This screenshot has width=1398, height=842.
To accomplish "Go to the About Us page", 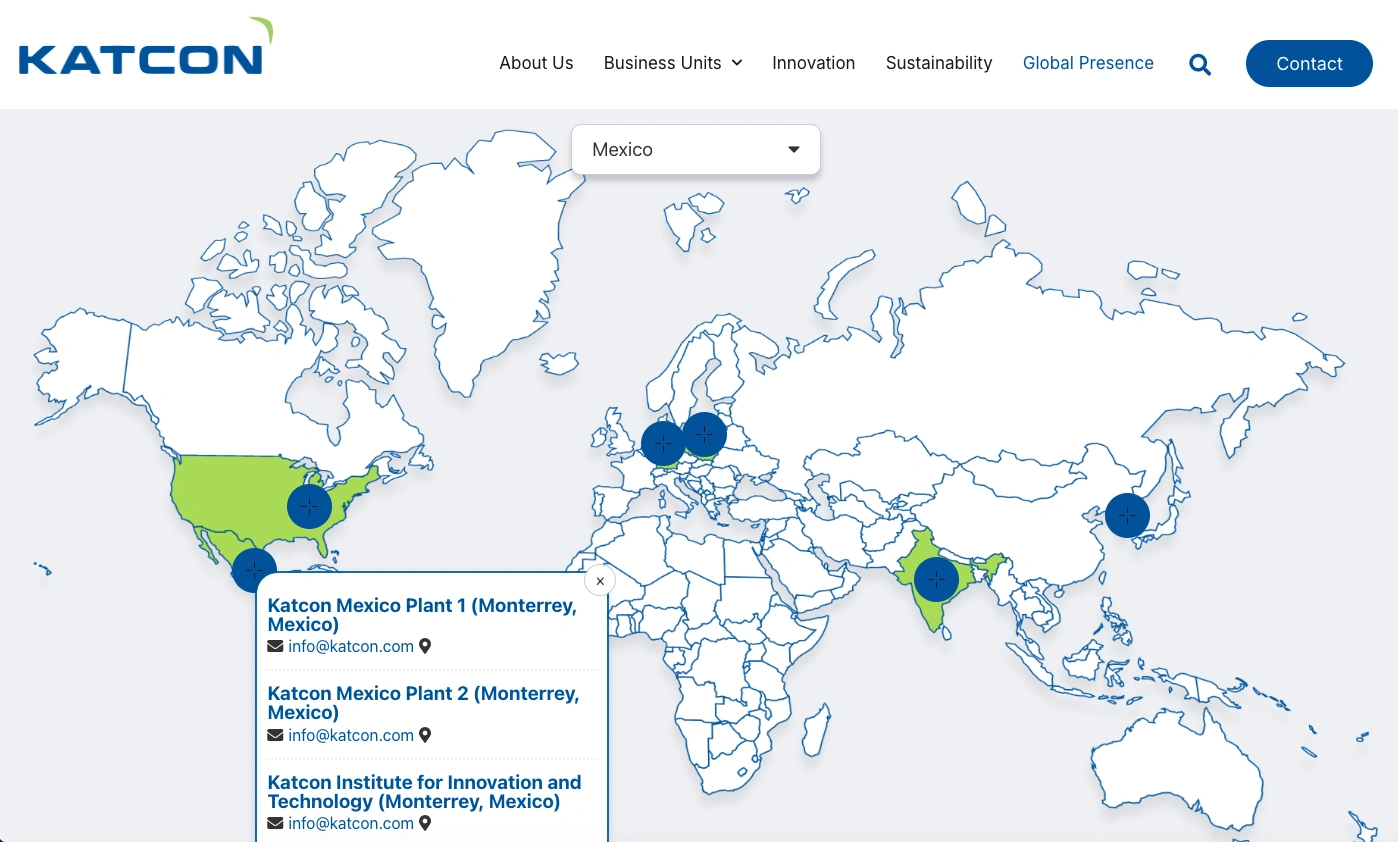I will click(536, 63).
